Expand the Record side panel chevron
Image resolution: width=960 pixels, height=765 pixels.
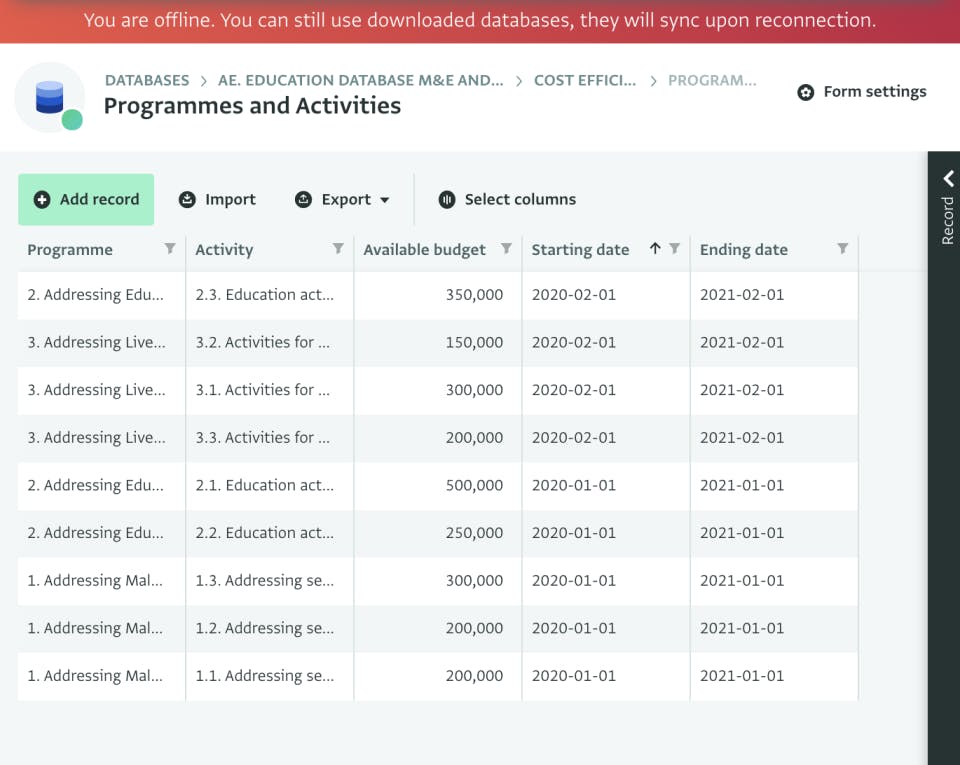point(945,179)
